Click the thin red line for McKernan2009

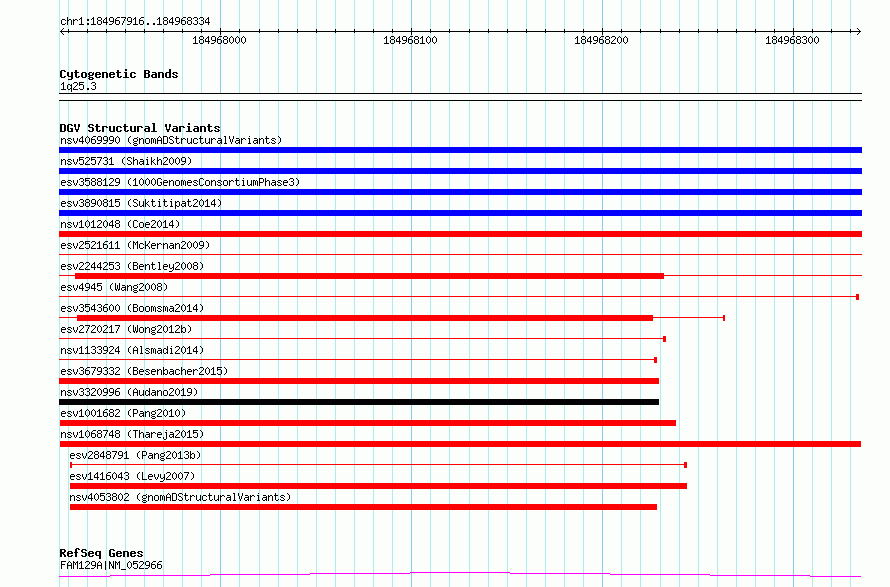pos(460,254)
